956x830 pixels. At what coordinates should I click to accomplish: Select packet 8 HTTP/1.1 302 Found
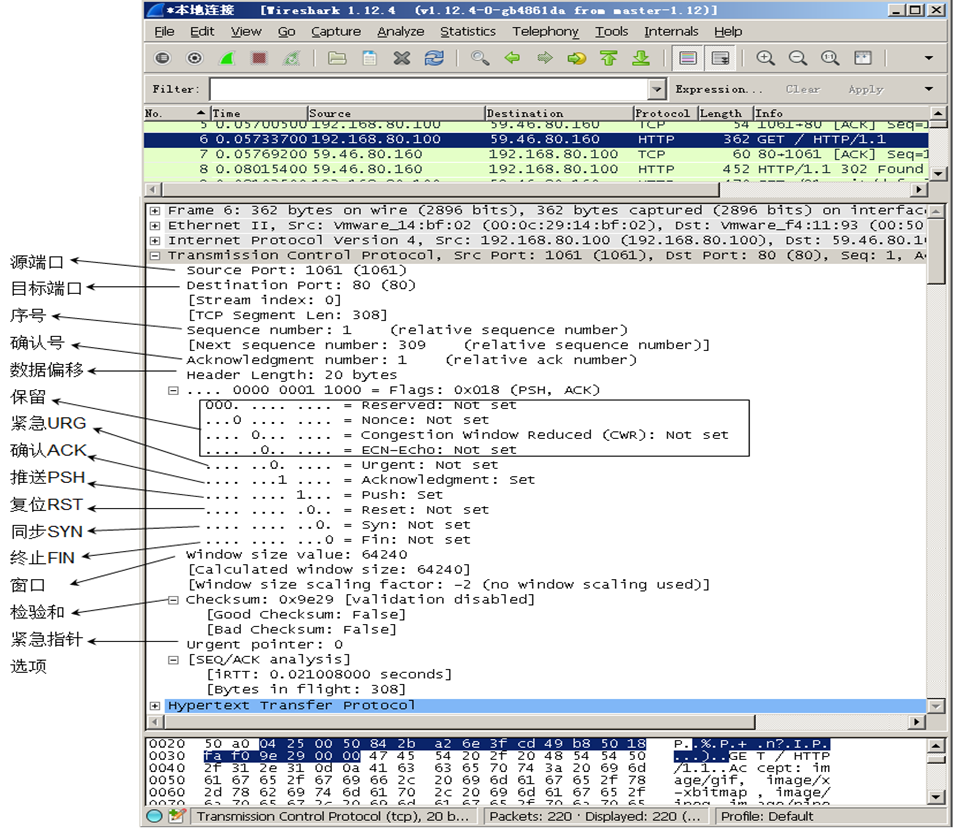pyautogui.click(x=537, y=169)
